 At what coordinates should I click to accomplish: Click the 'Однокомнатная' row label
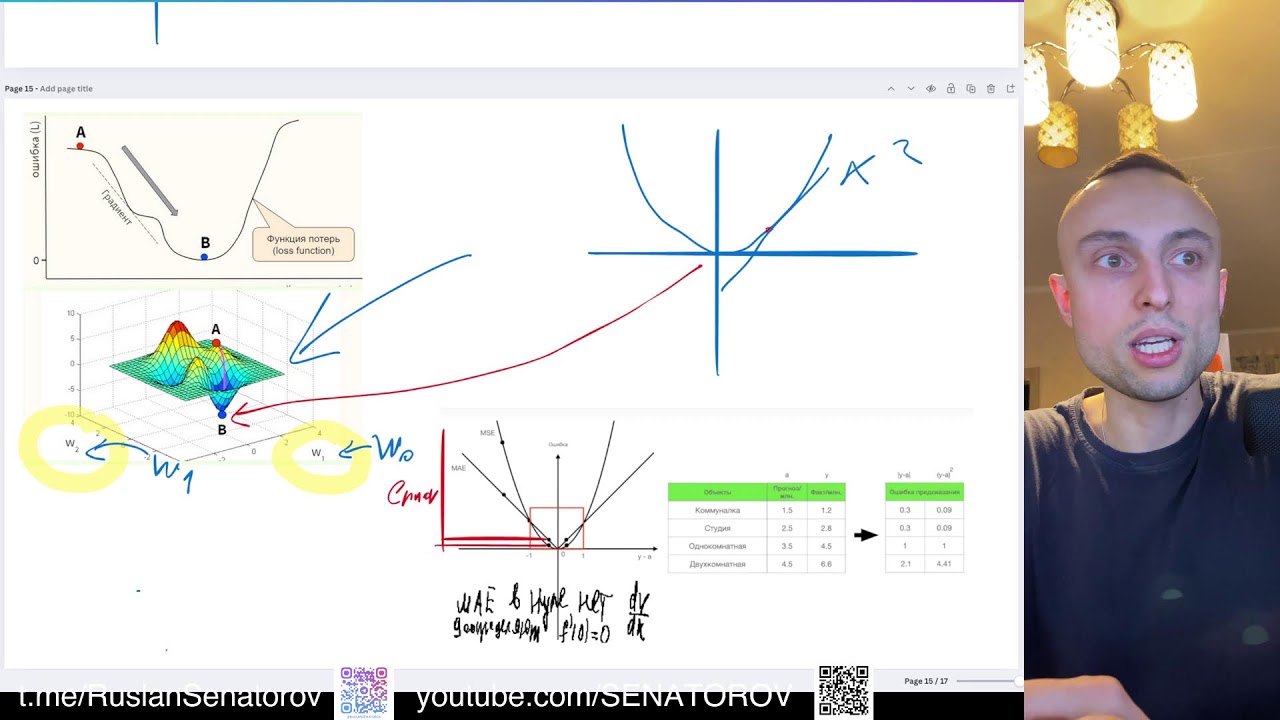[x=717, y=546]
